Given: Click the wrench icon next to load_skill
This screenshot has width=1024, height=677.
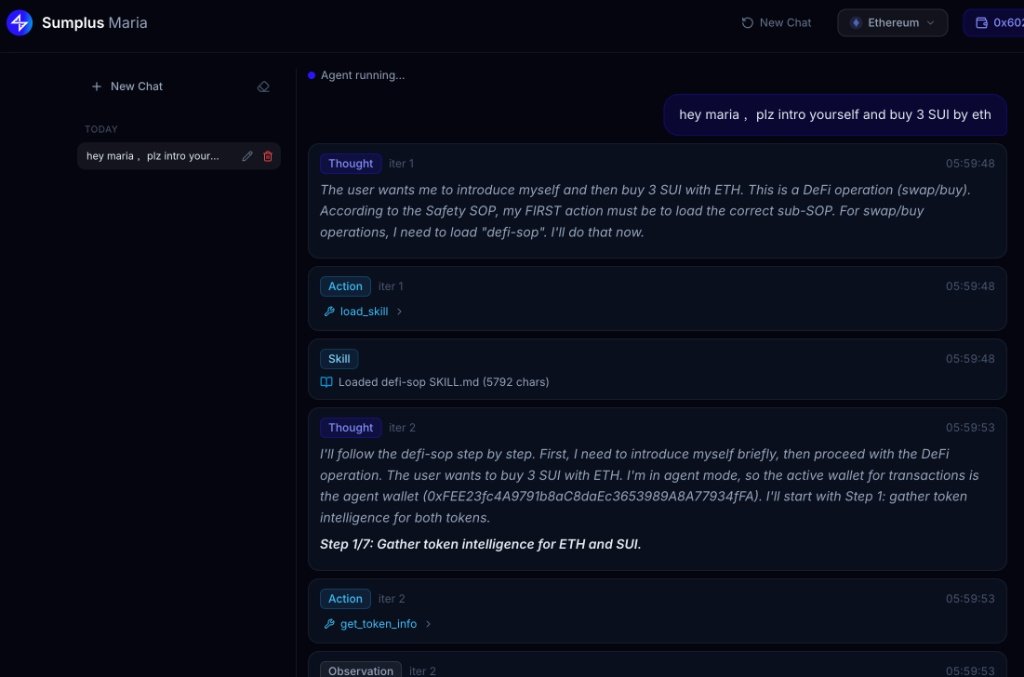Looking at the screenshot, I should tap(329, 311).
